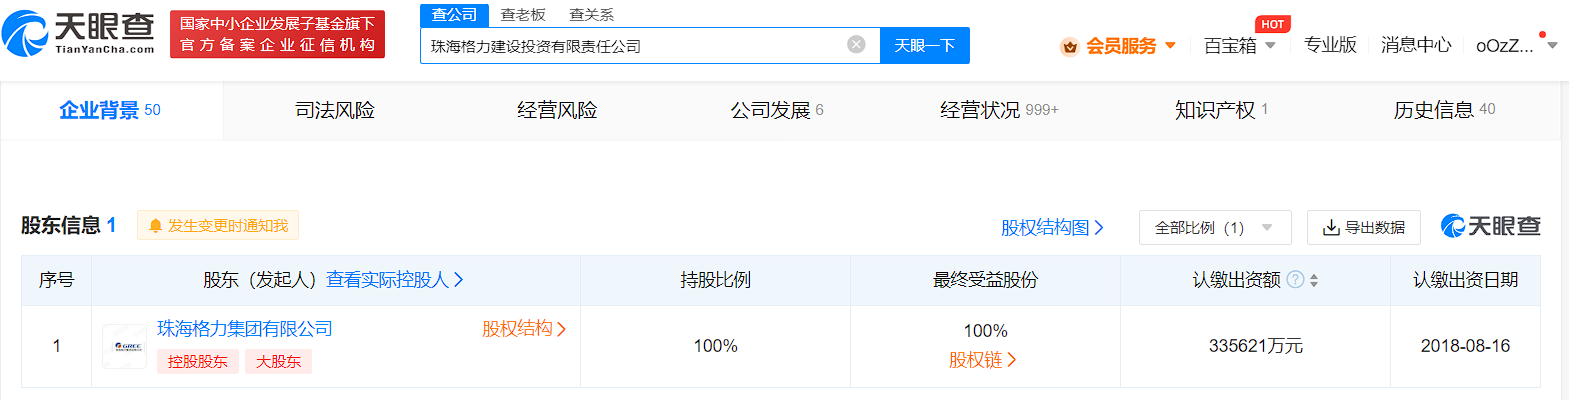This screenshot has height=400, width=1569.
Task: Switch to the 司法风险 tab
Action: coord(335,110)
